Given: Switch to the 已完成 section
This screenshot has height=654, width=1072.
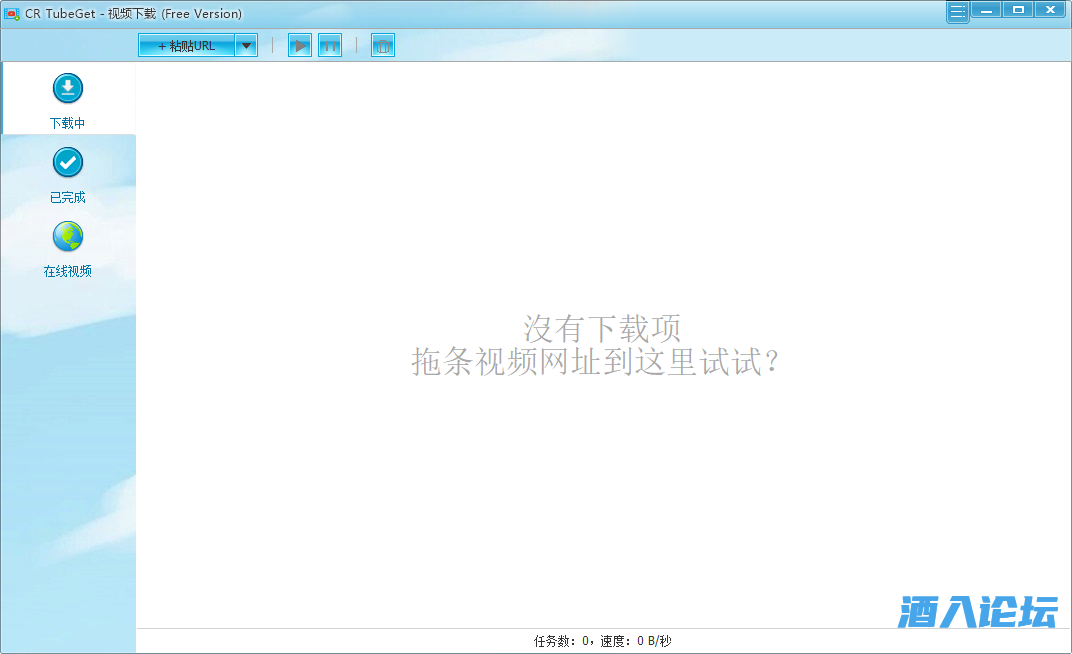Looking at the screenshot, I should [x=67, y=196].
